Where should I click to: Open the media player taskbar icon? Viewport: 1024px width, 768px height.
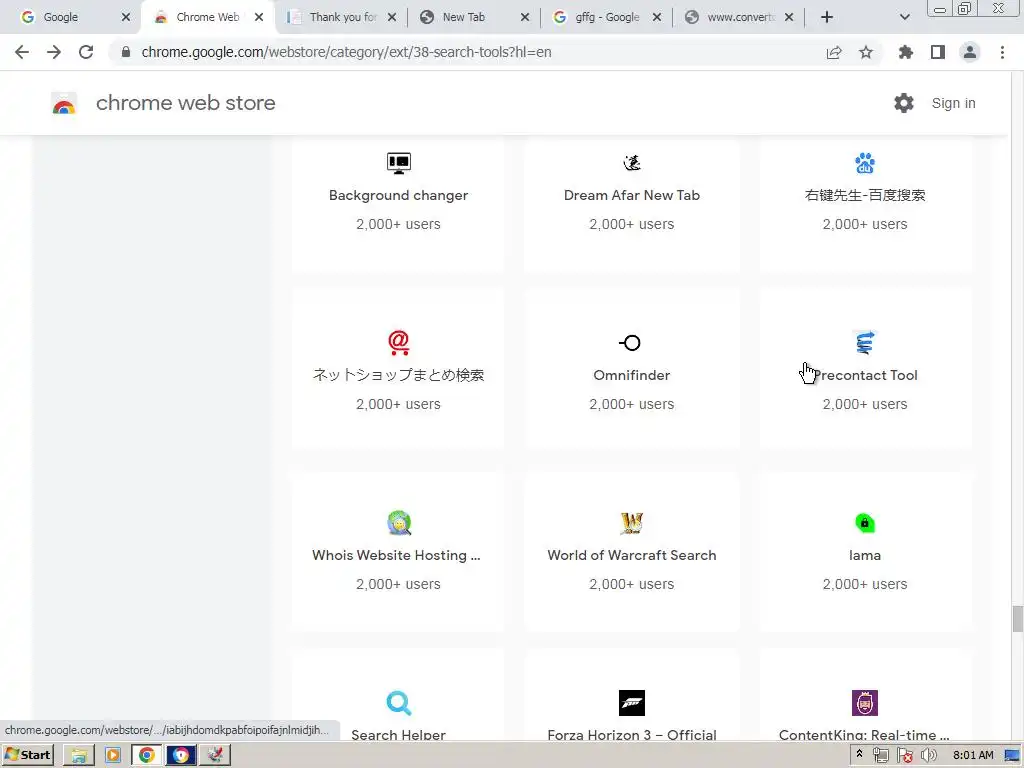click(113, 755)
